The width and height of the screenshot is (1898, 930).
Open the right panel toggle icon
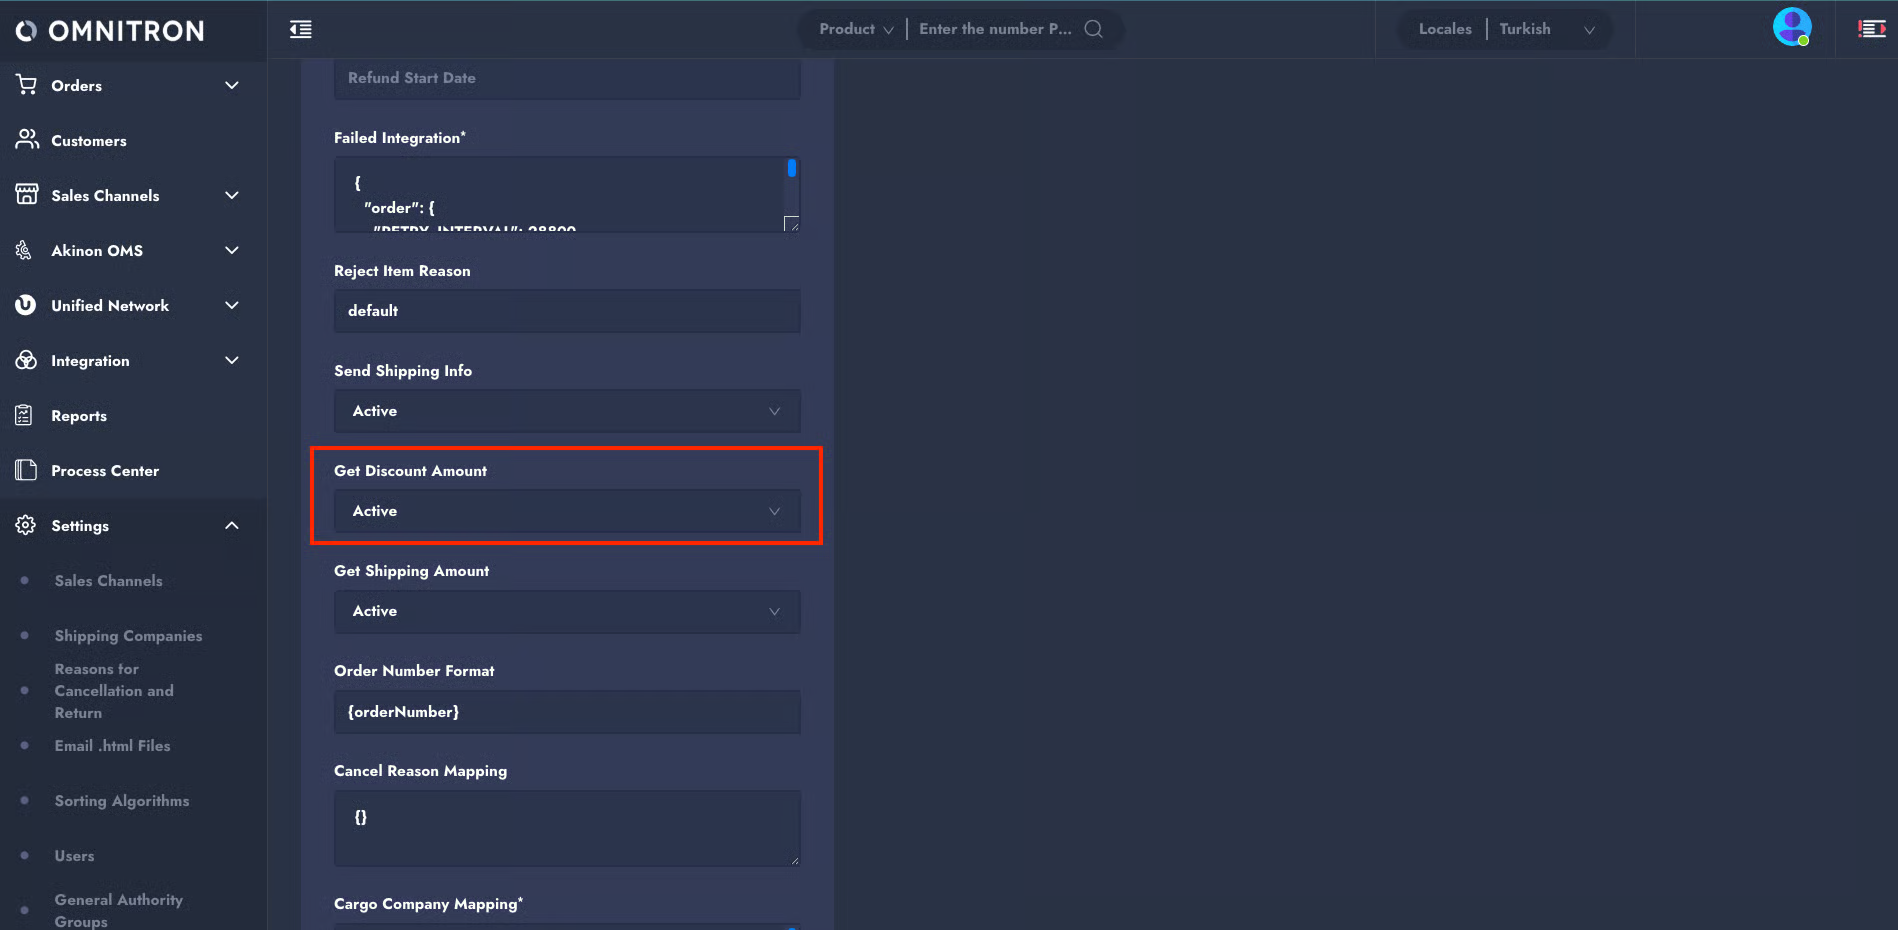click(x=1871, y=29)
